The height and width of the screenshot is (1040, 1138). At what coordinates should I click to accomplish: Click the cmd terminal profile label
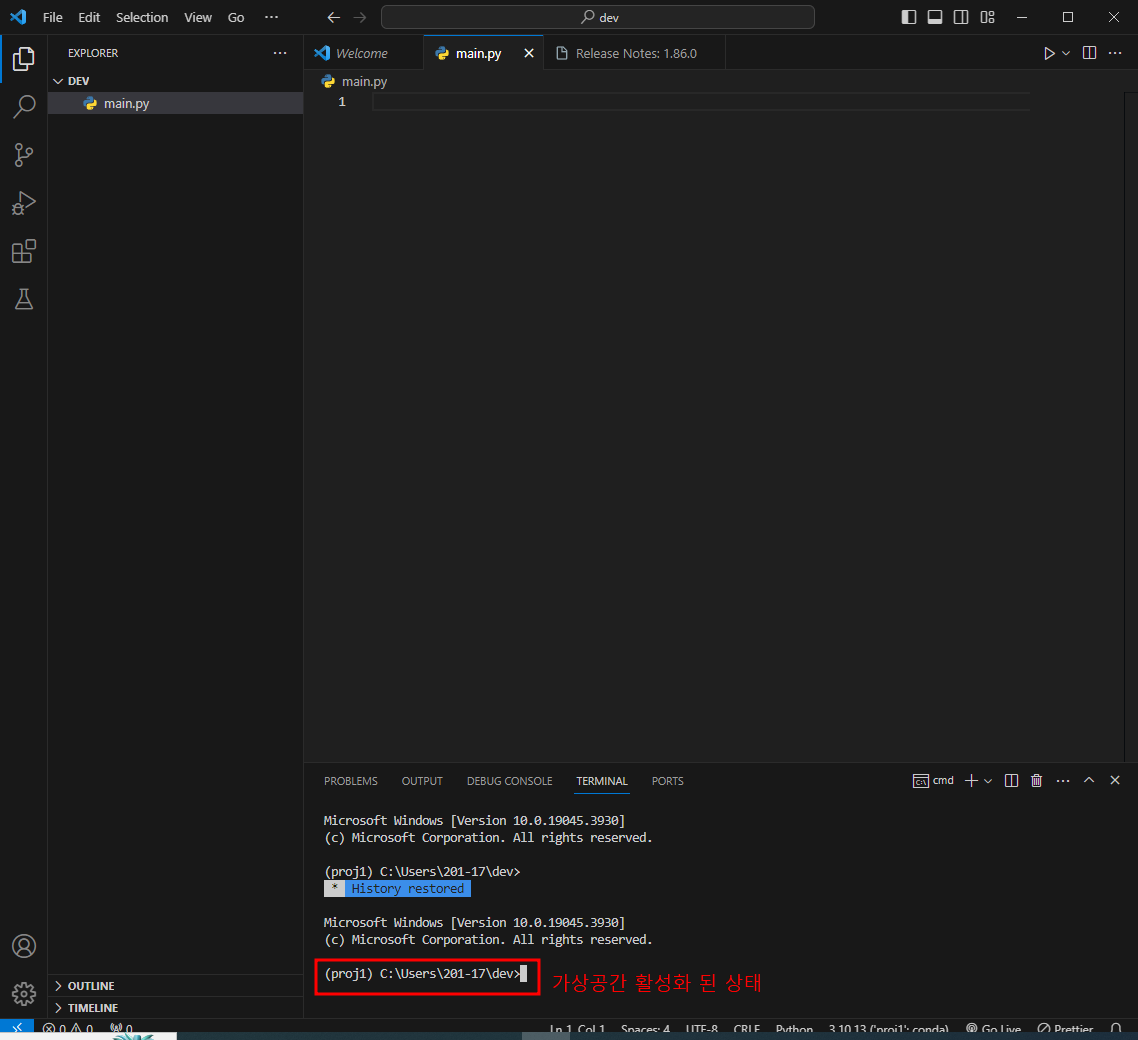(933, 780)
